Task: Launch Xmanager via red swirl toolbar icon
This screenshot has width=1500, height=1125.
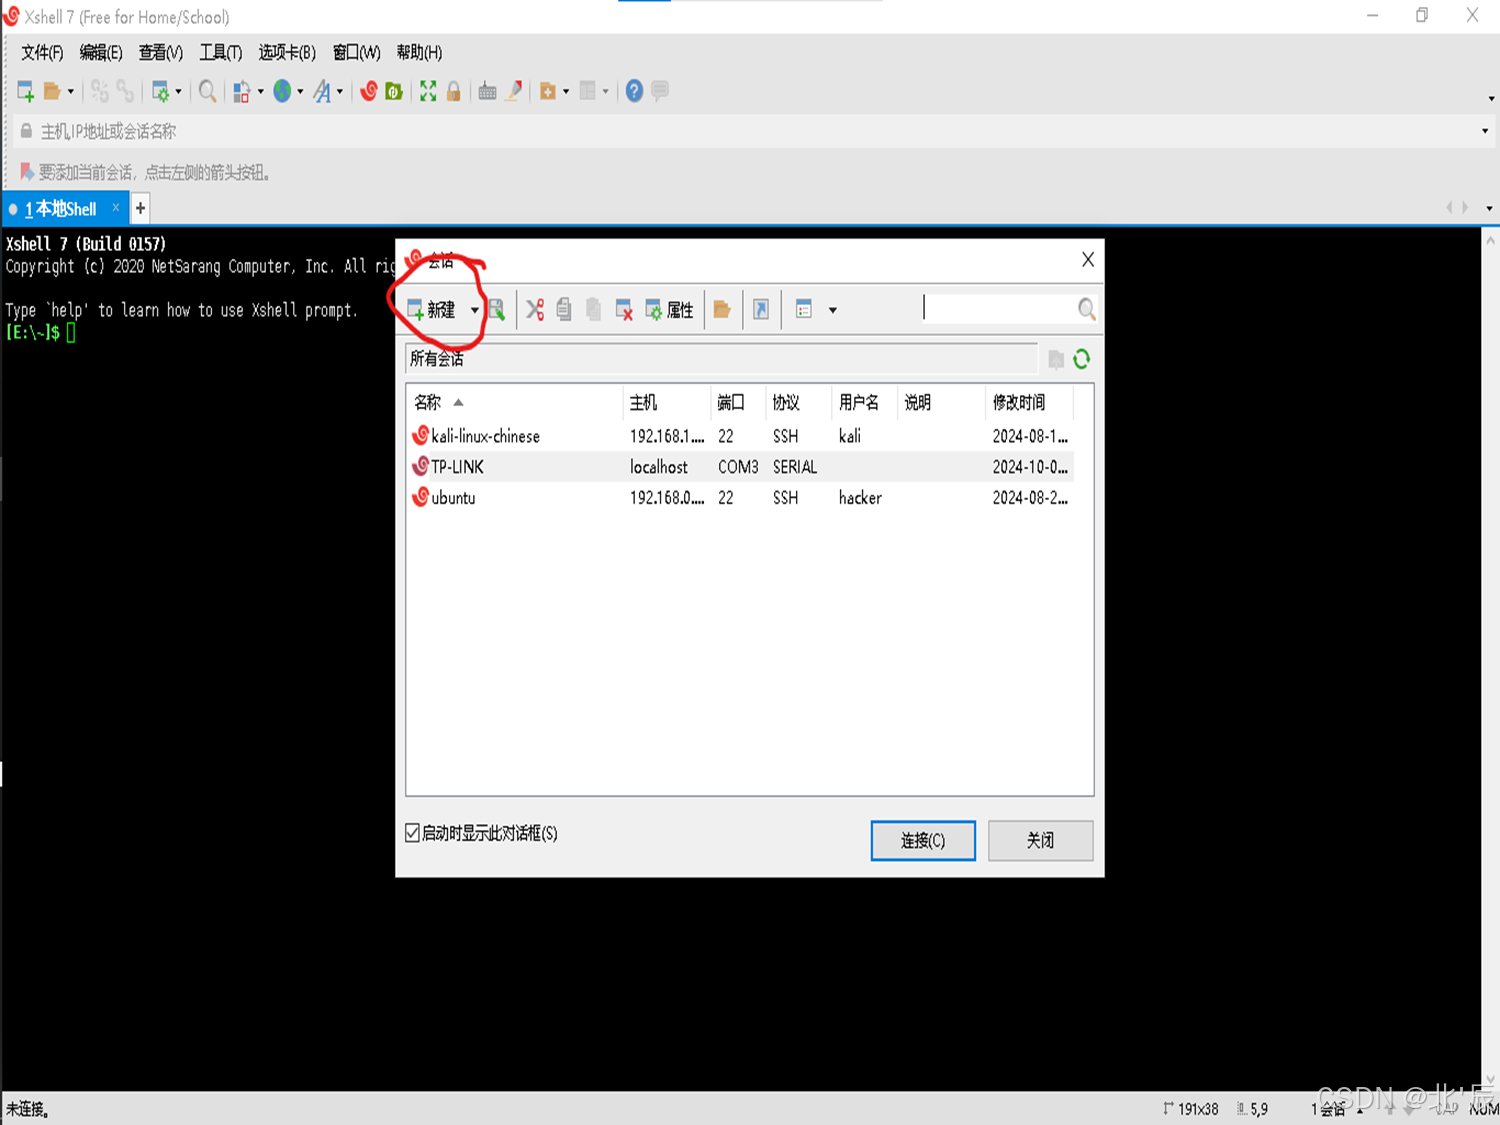Action: coord(369,92)
